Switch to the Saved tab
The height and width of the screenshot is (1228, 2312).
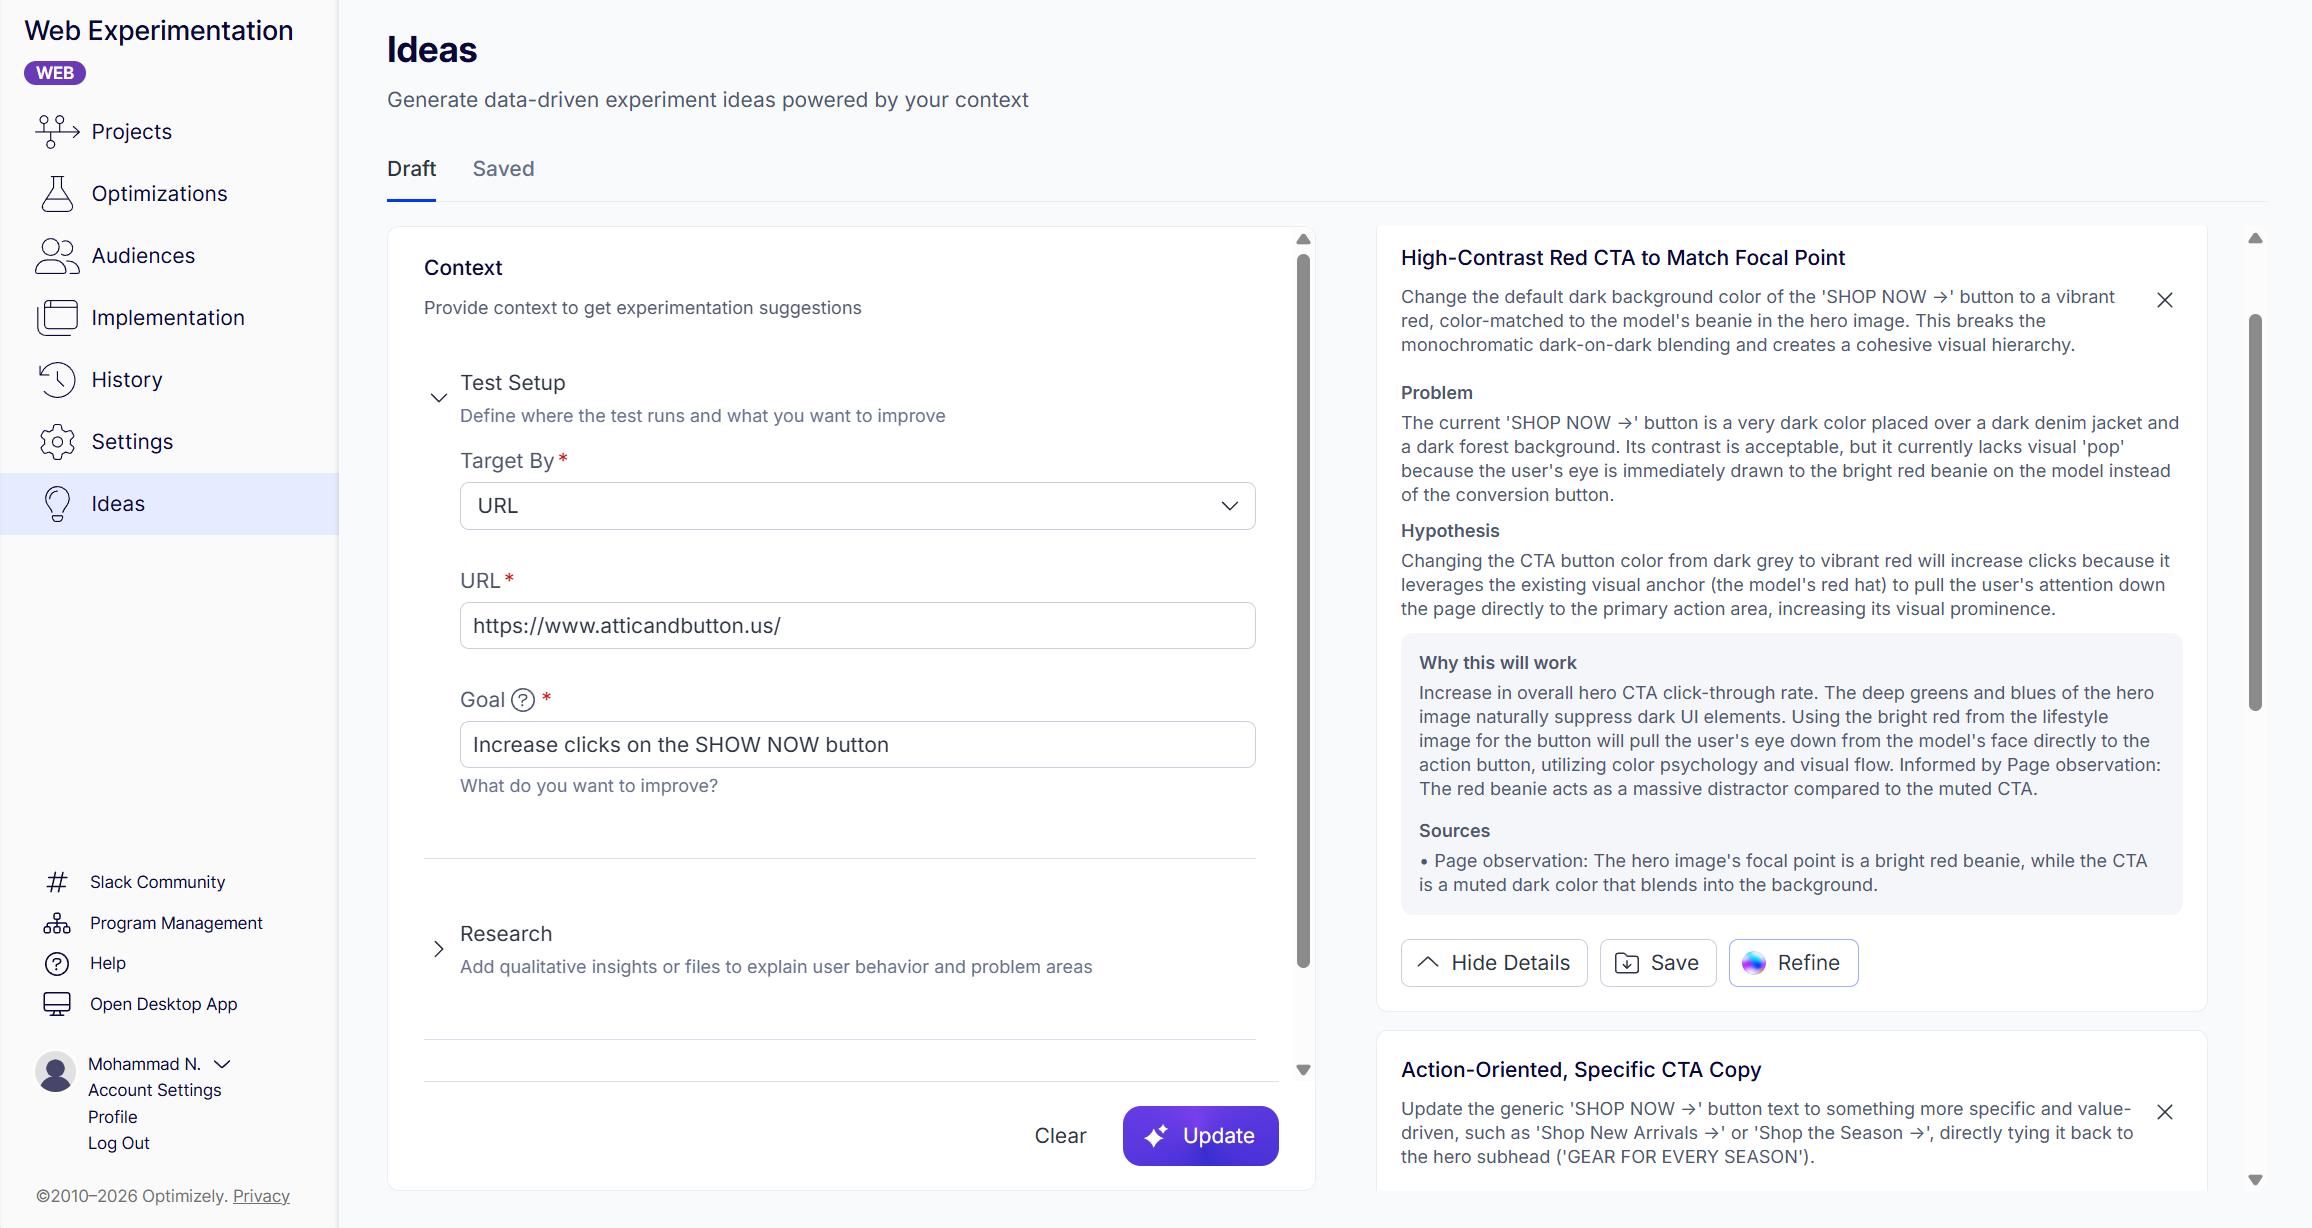click(x=503, y=169)
